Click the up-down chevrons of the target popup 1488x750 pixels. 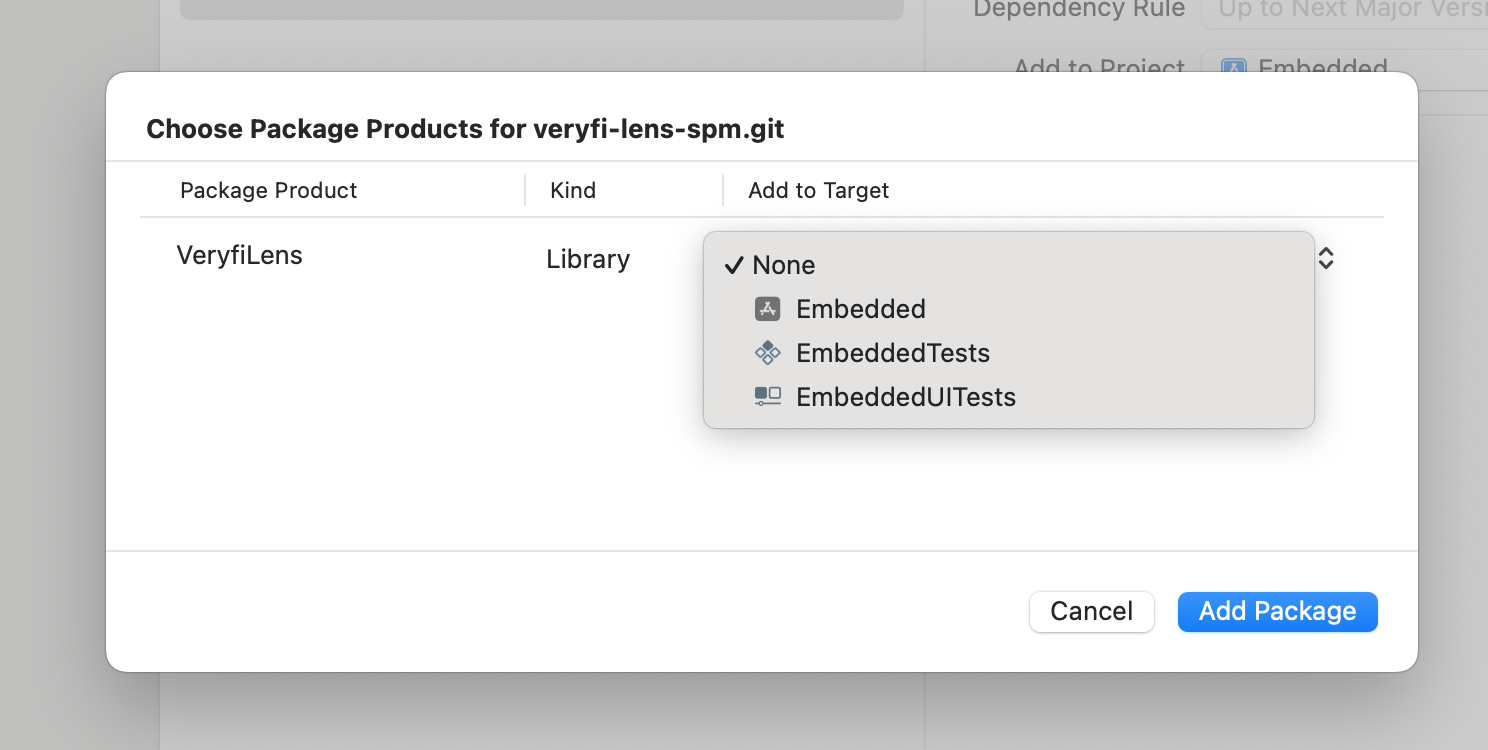point(1326,259)
